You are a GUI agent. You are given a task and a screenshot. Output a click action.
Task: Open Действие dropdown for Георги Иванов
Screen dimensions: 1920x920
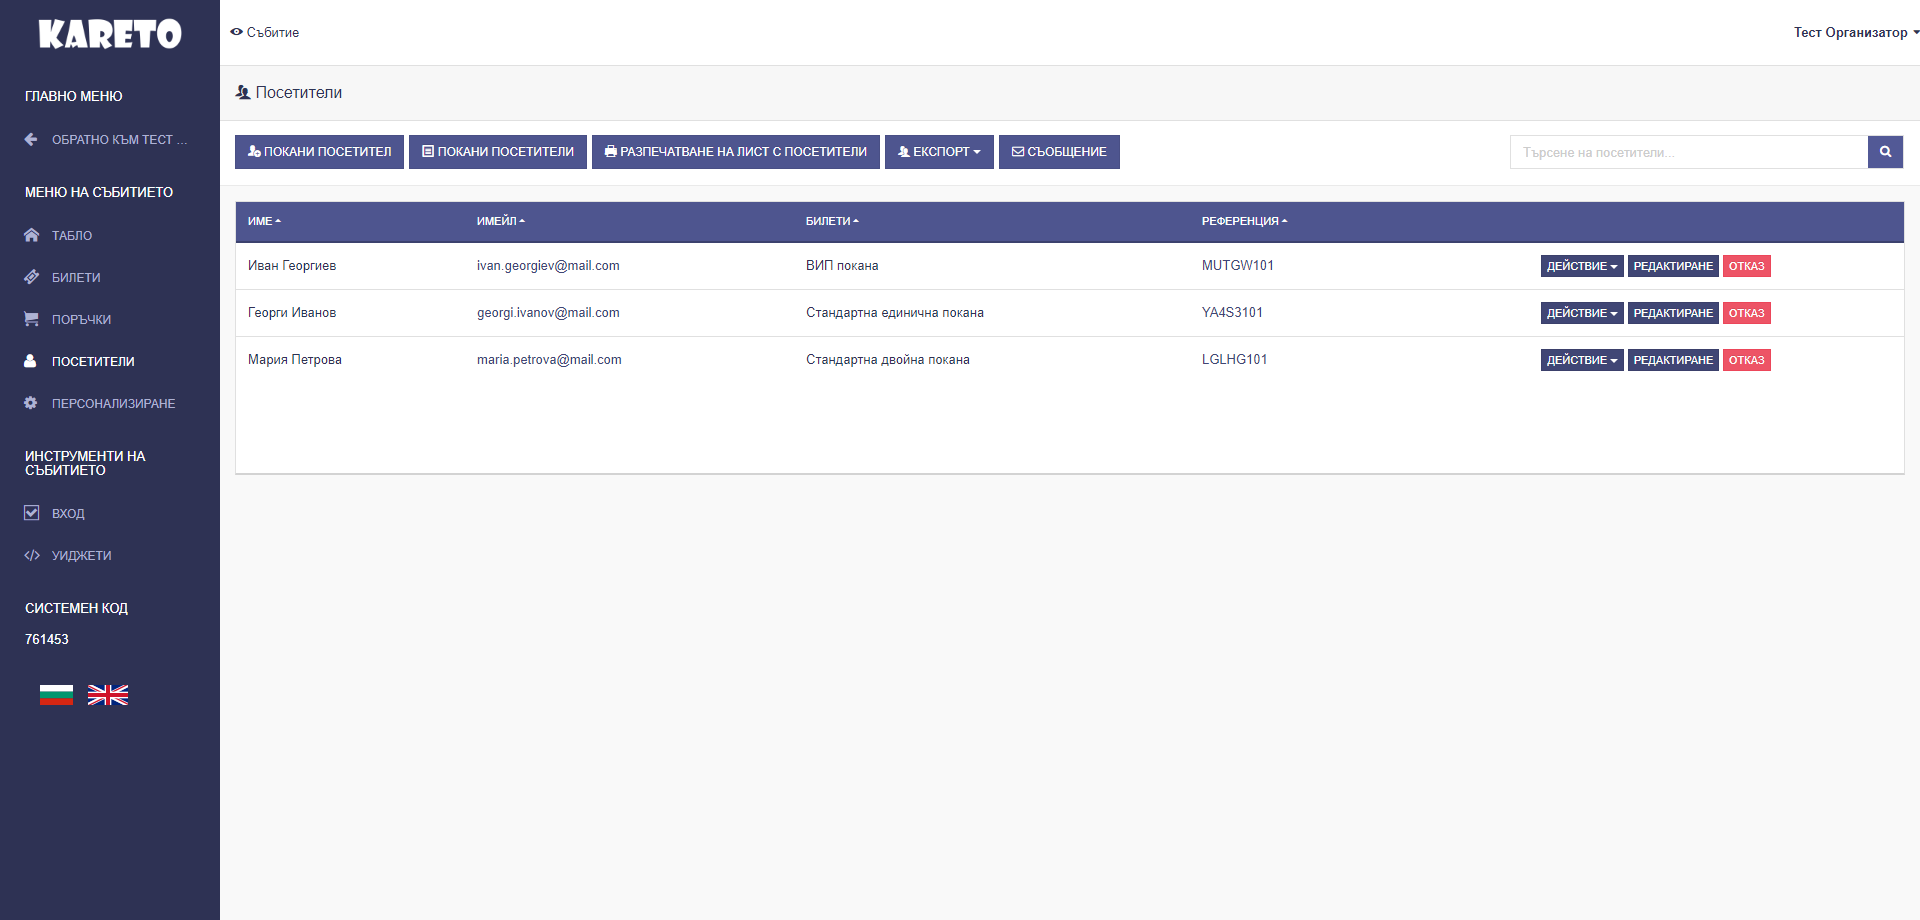1582,313
